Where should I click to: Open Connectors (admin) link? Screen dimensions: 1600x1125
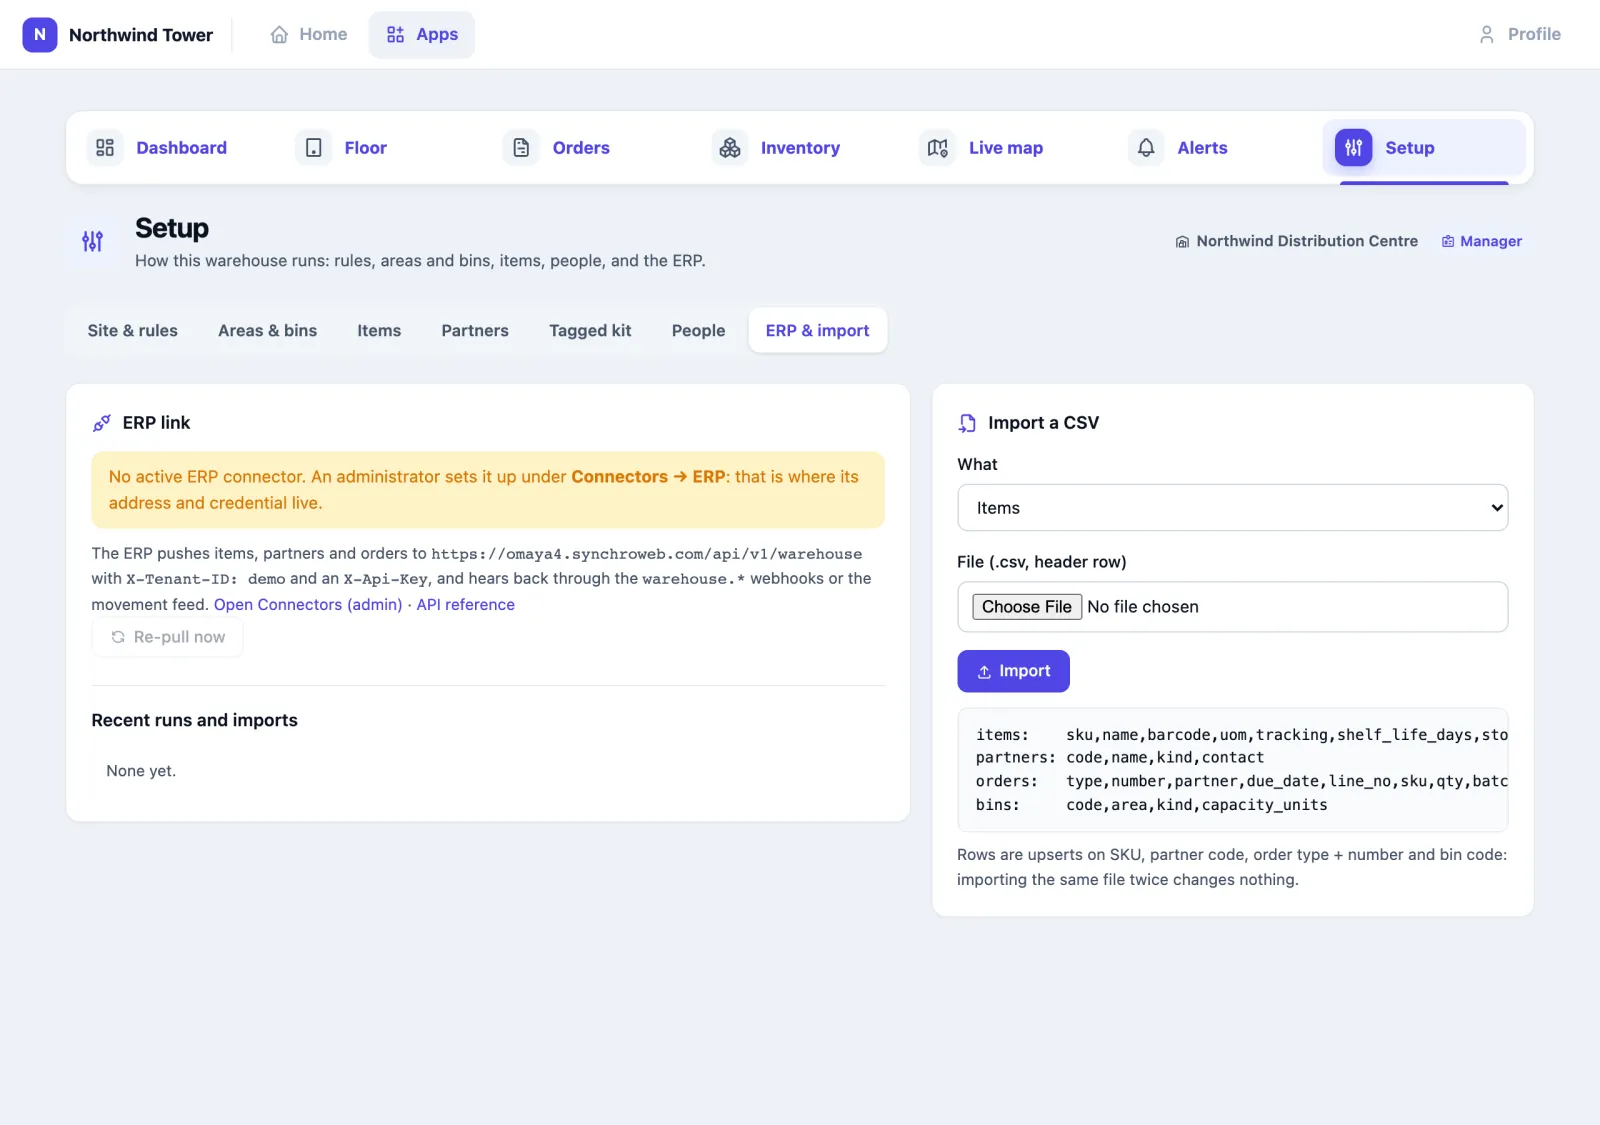tap(308, 605)
